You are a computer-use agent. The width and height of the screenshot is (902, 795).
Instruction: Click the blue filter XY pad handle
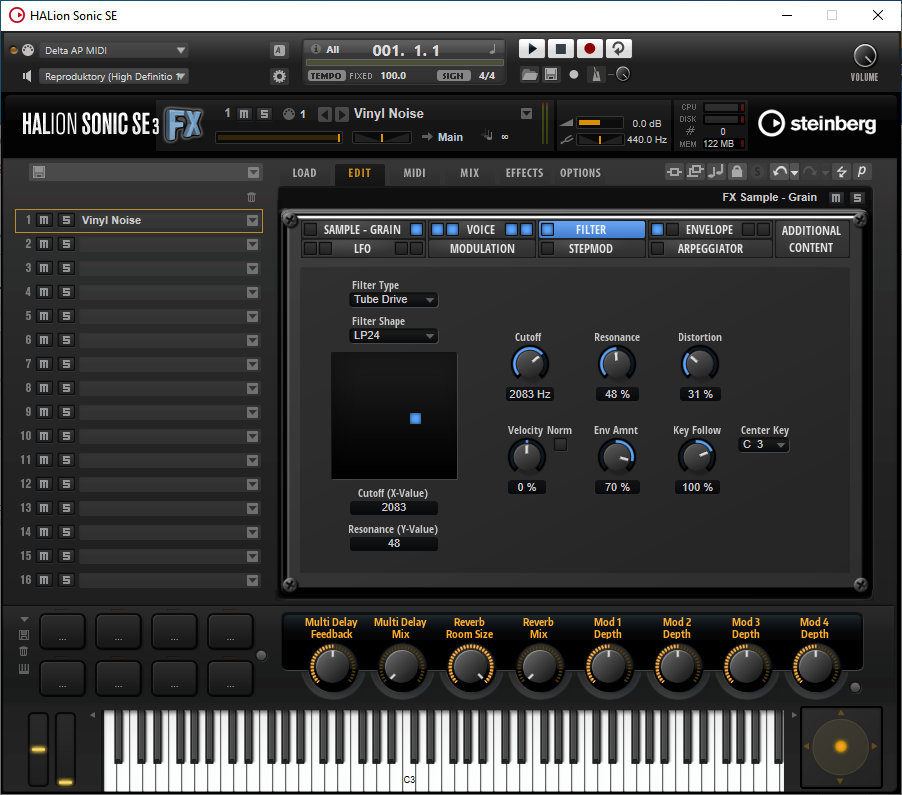tap(415, 418)
